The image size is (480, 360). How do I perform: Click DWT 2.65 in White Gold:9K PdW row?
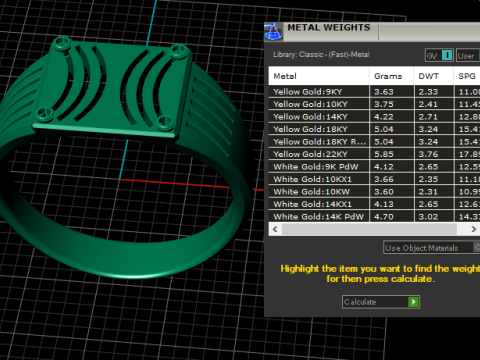[x=428, y=167]
